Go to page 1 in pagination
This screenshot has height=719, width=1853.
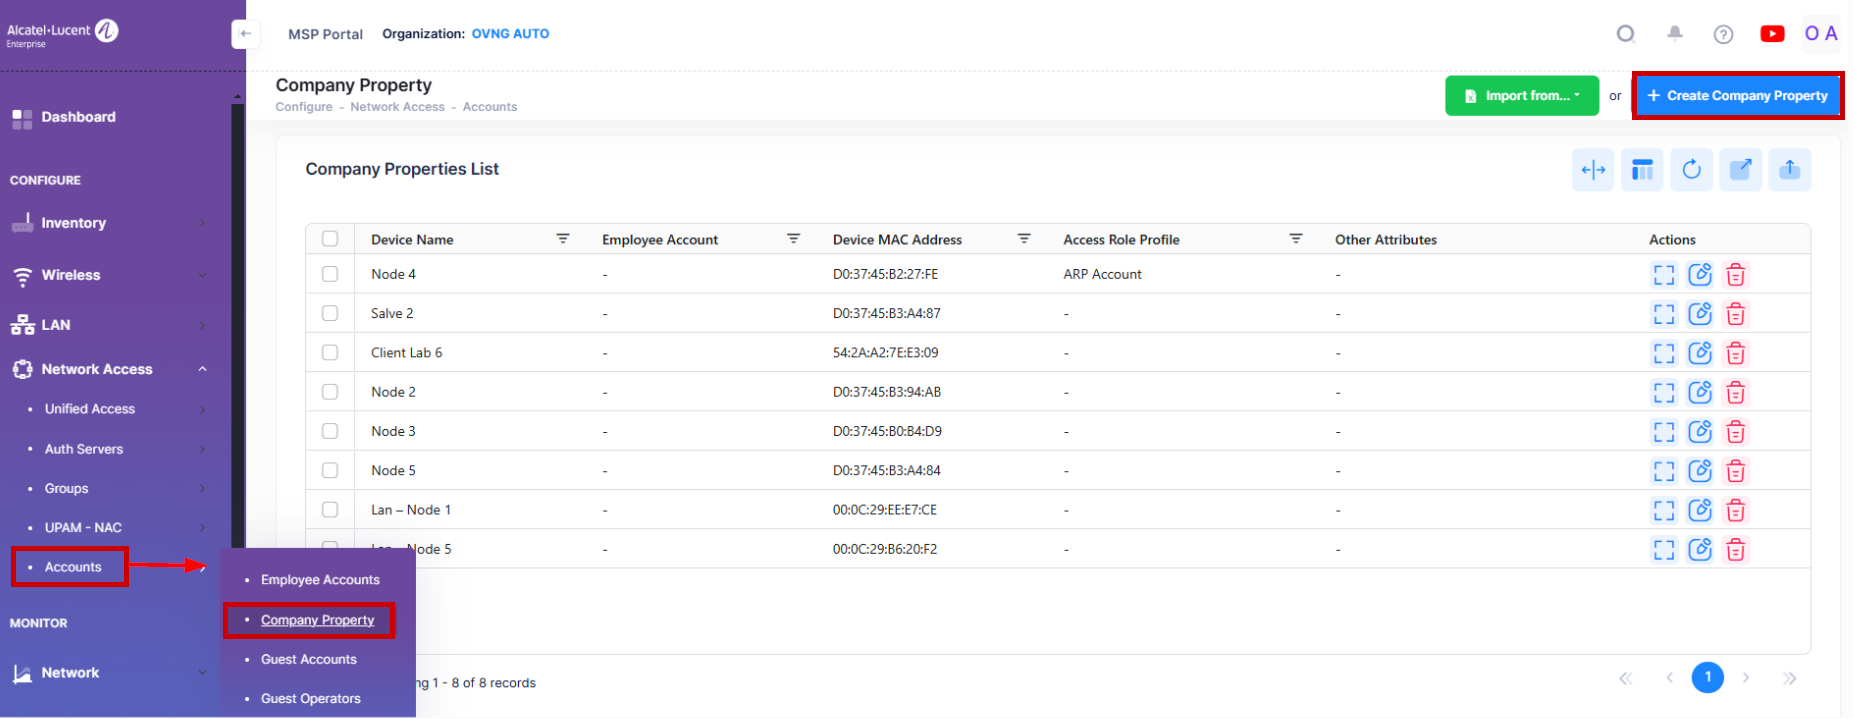(1707, 678)
